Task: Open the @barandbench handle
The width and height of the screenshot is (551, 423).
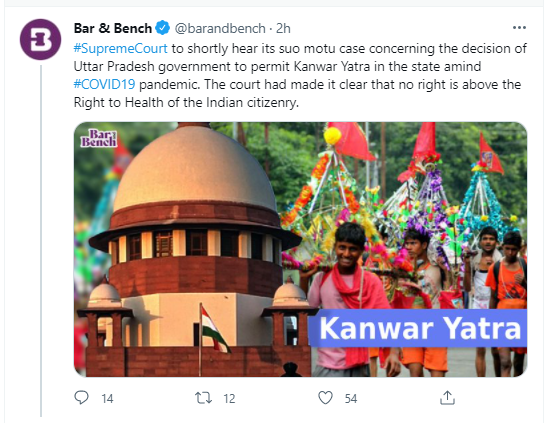Action: tap(220, 28)
